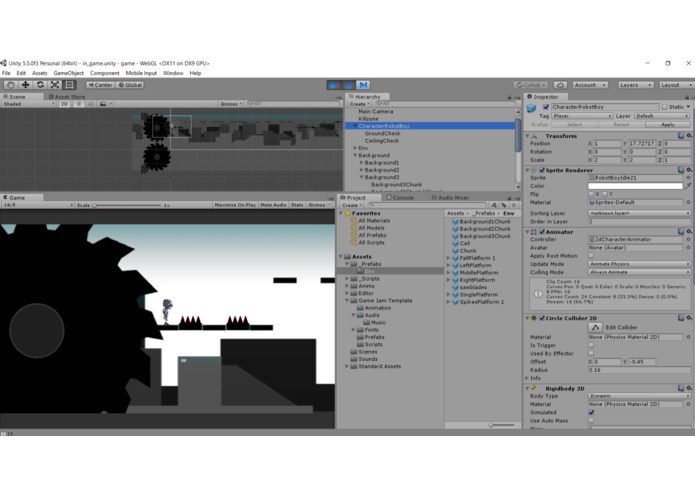Click the GameObject cube icon in Inspector
The height and width of the screenshot is (494, 695).
(531, 108)
